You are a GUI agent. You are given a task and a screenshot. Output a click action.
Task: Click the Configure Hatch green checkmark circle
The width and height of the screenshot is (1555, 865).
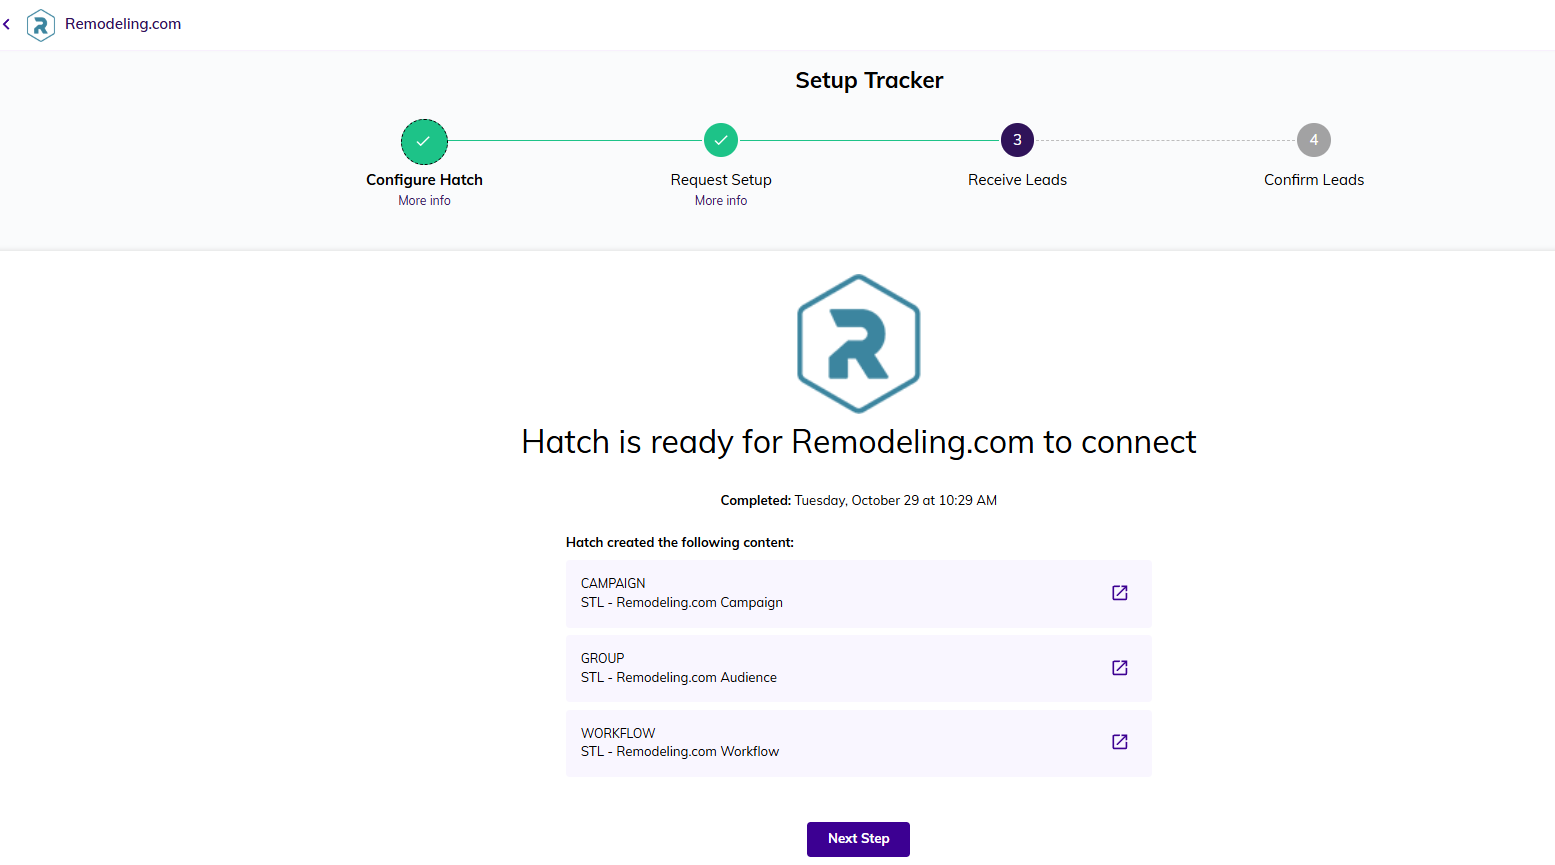(x=424, y=141)
